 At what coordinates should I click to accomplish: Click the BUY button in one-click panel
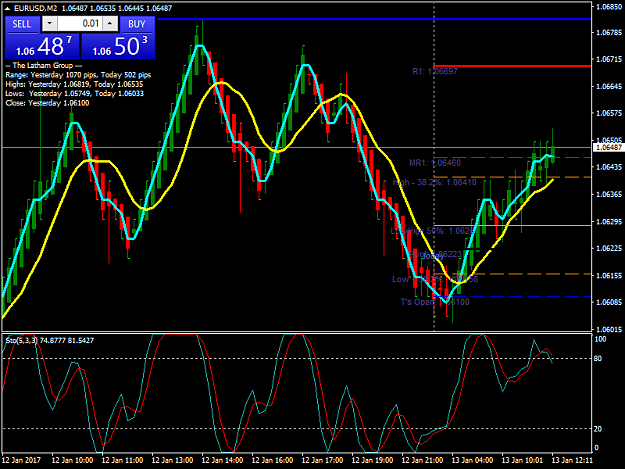tap(137, 24)
